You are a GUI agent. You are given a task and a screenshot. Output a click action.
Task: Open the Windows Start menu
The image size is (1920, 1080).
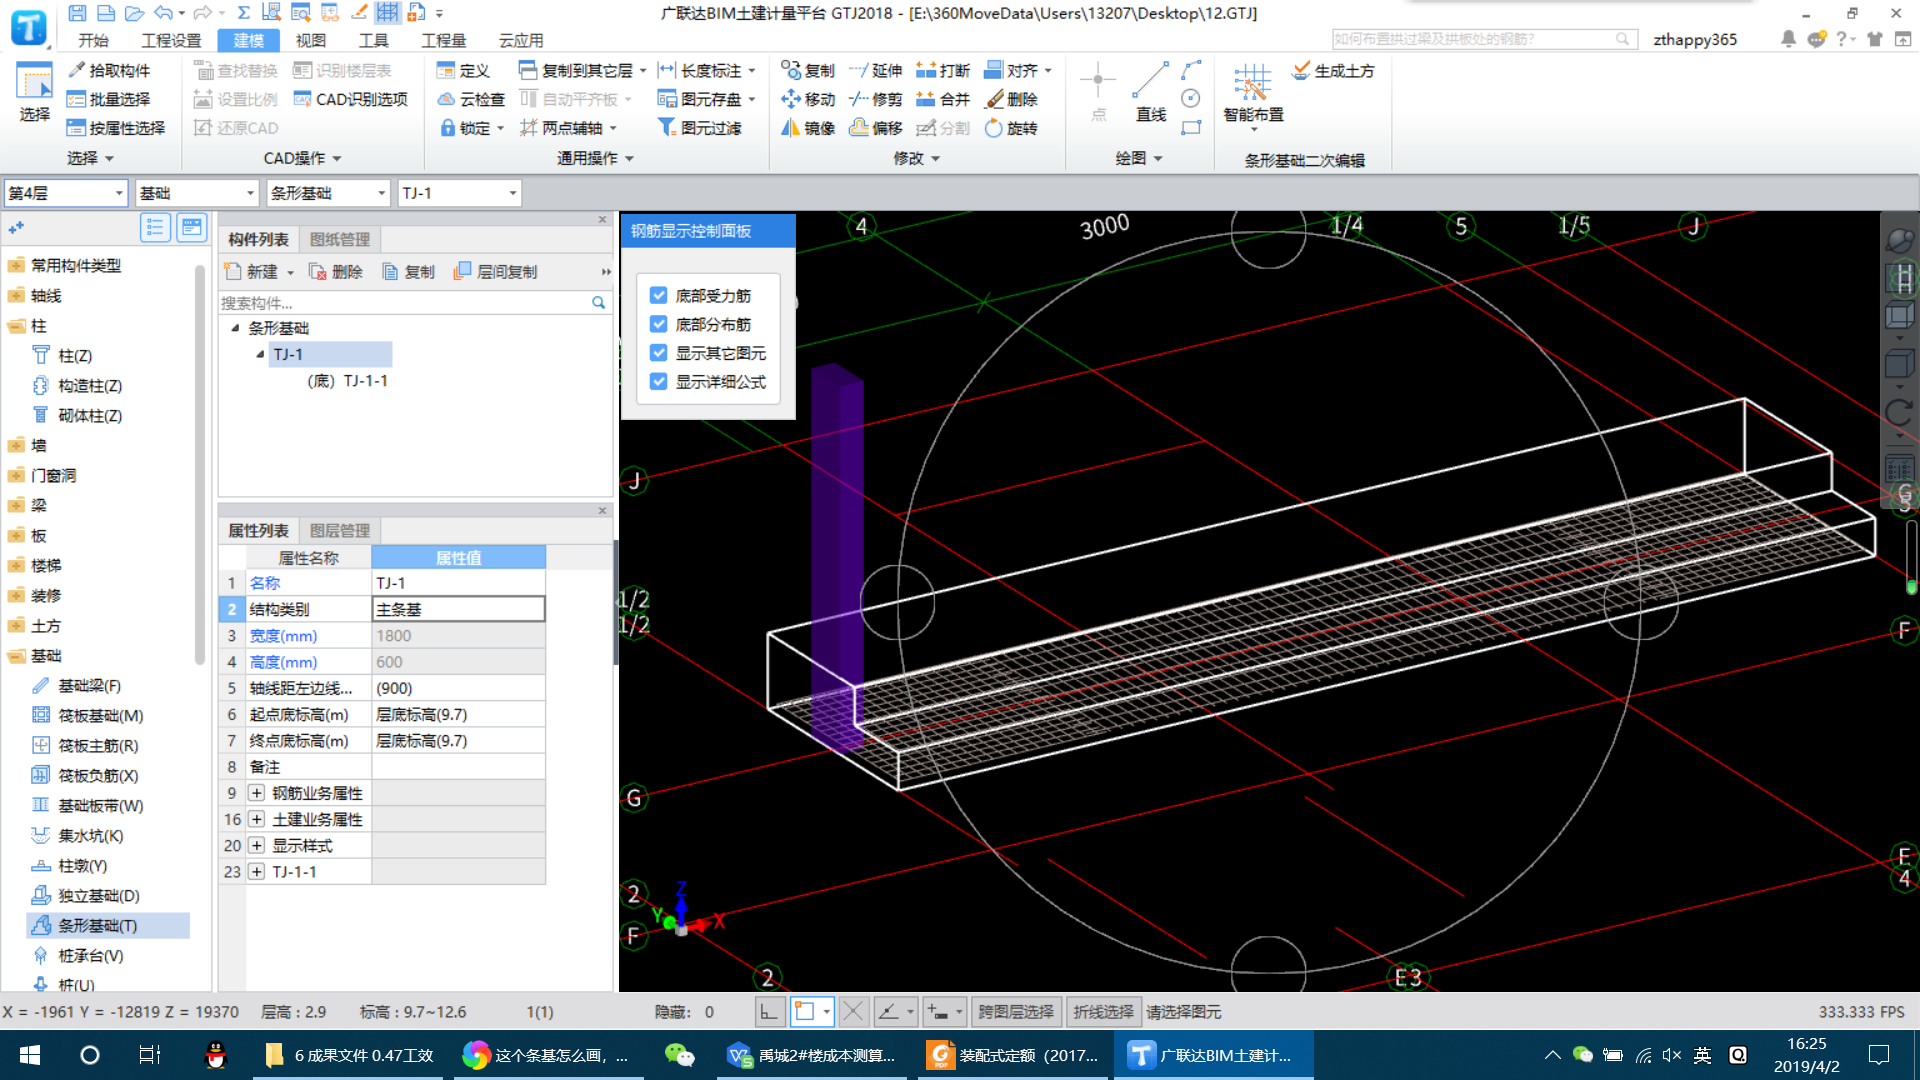point(30,1055)
